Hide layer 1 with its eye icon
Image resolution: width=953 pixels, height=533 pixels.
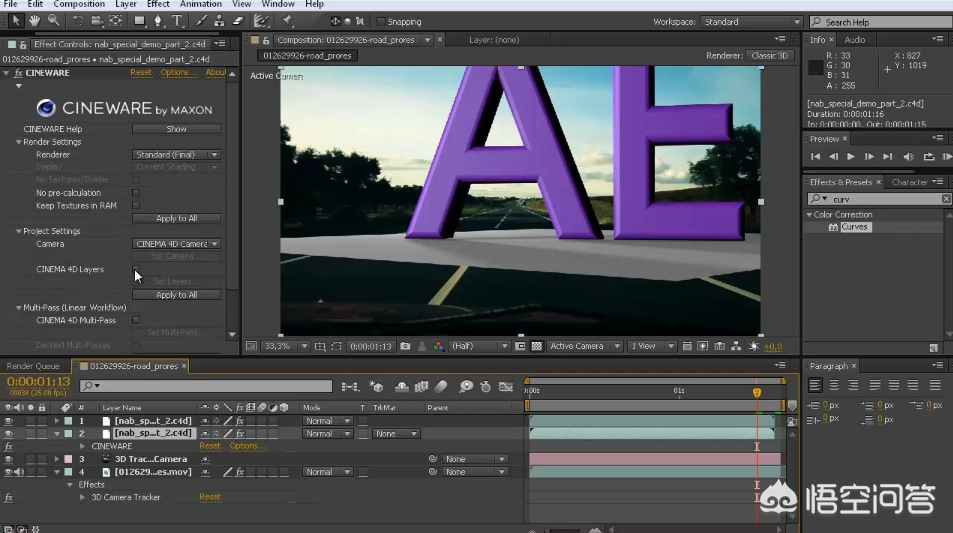click(x=9, y=421)
